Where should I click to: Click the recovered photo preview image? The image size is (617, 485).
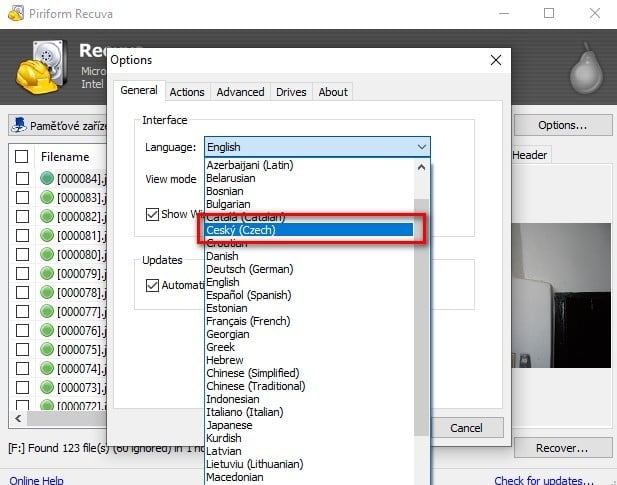(x=561, y=296)
